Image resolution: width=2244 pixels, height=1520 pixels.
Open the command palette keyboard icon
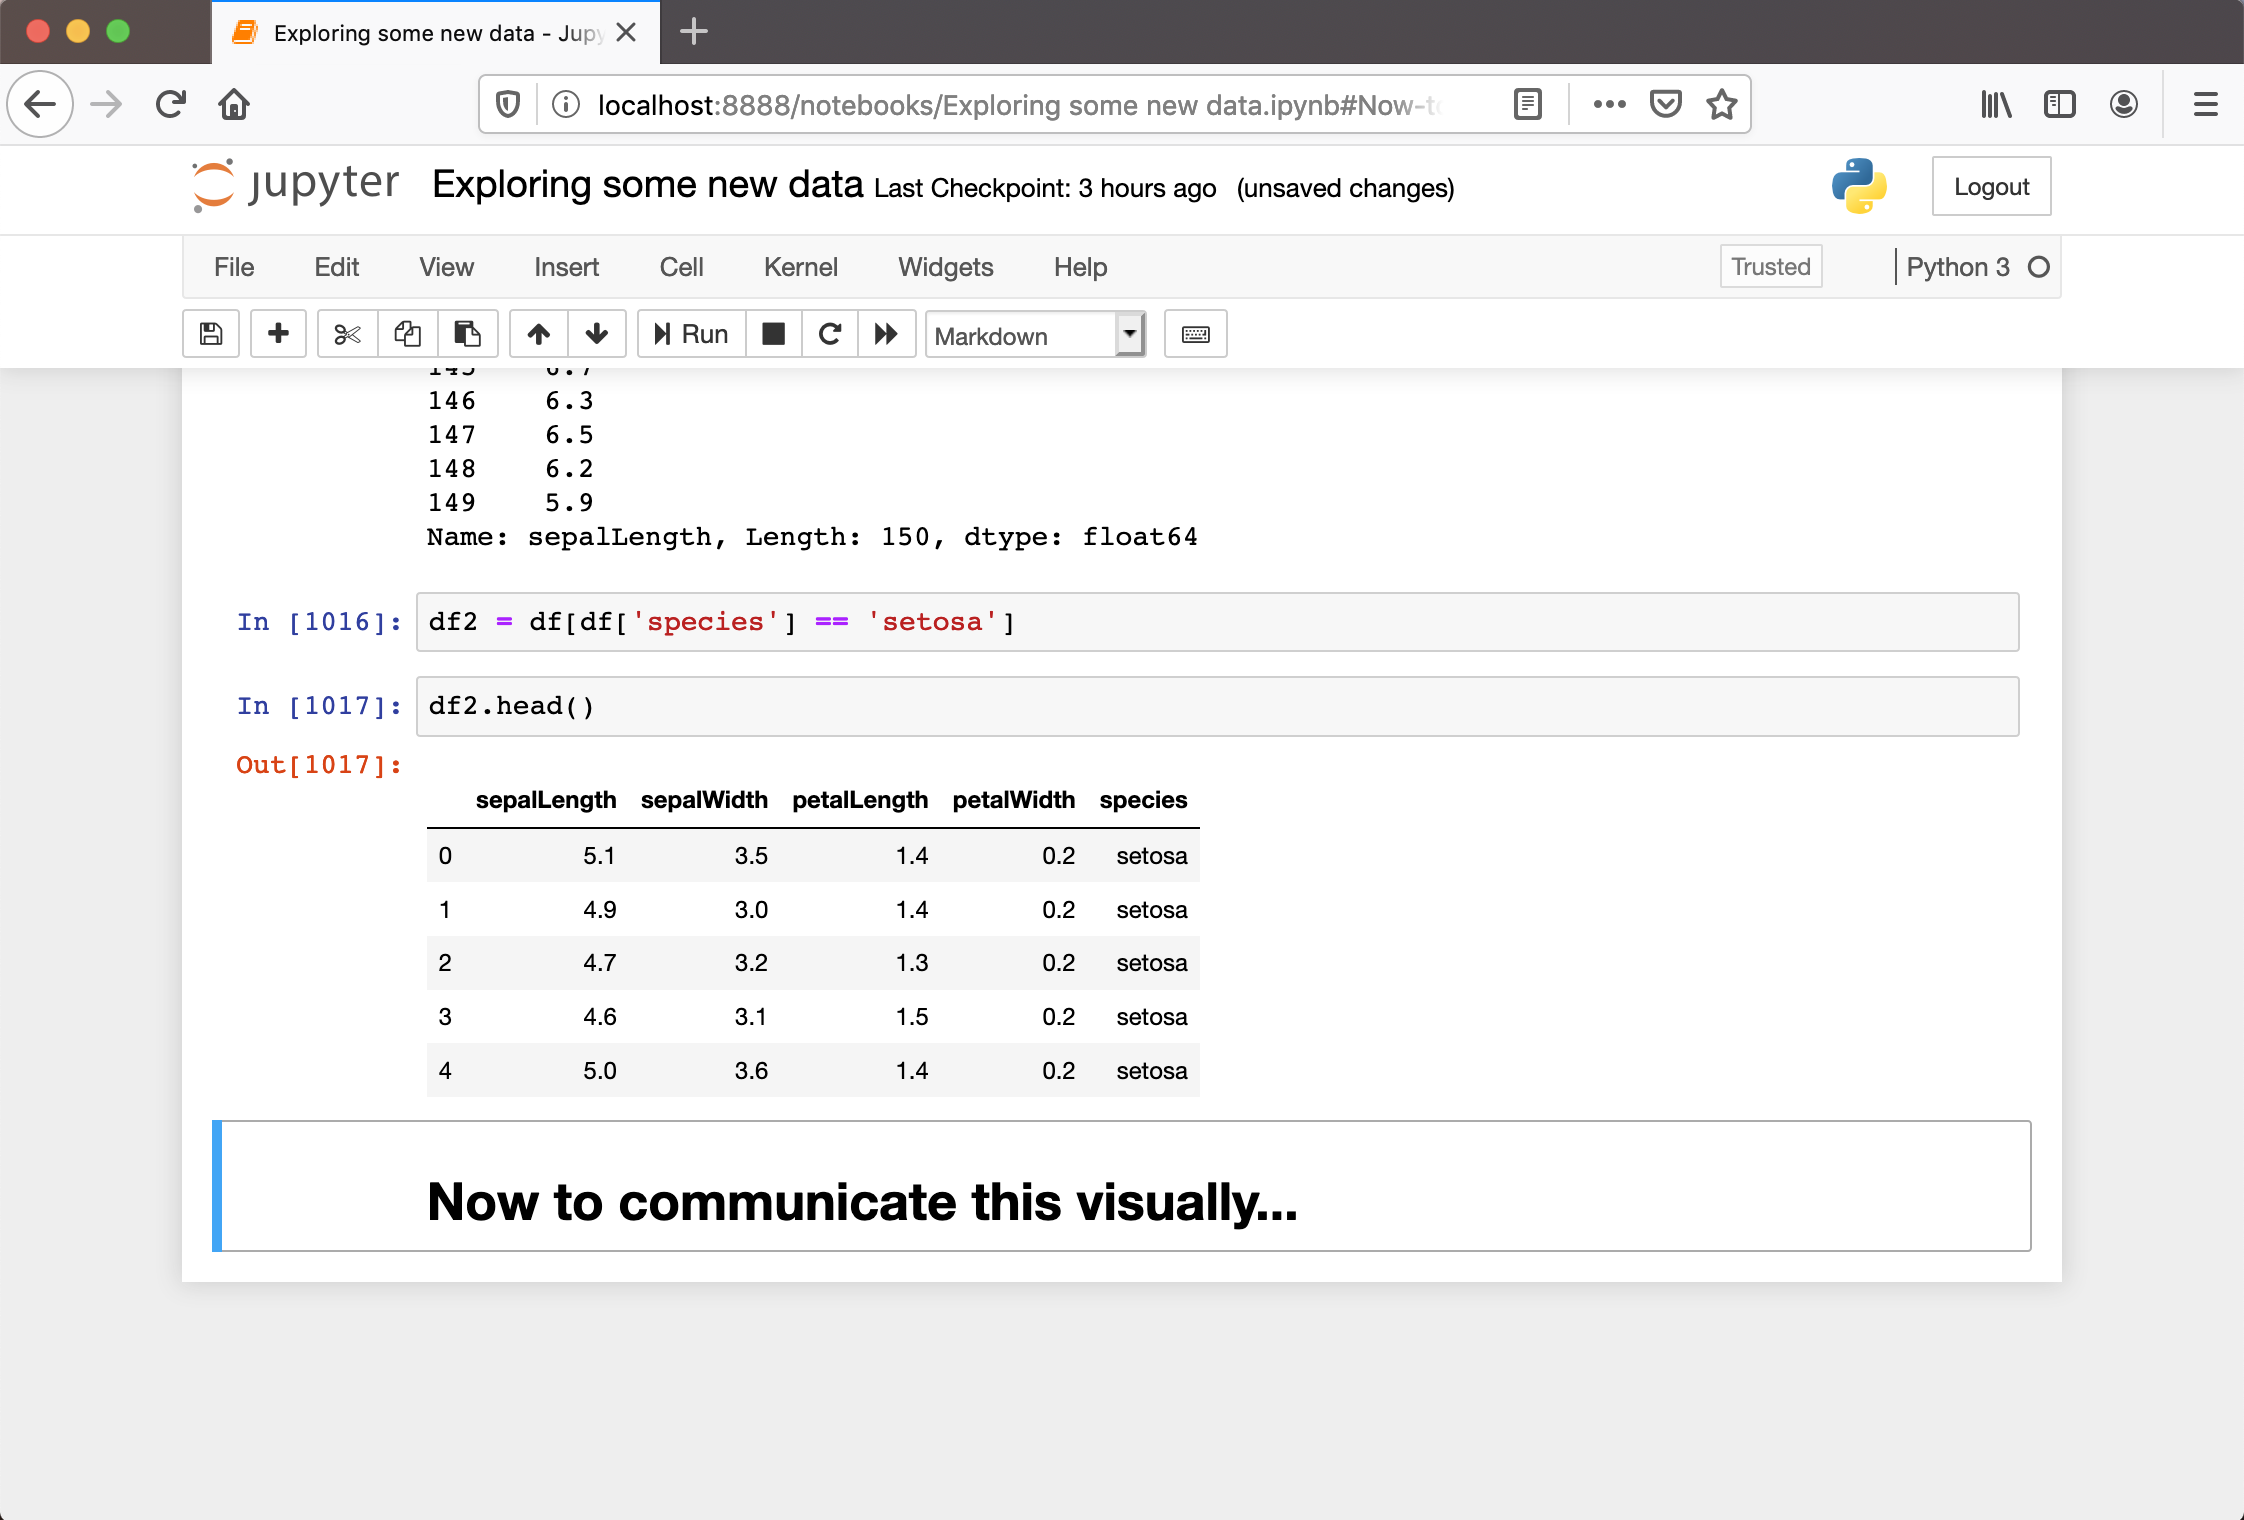[x=1195, y=334]
